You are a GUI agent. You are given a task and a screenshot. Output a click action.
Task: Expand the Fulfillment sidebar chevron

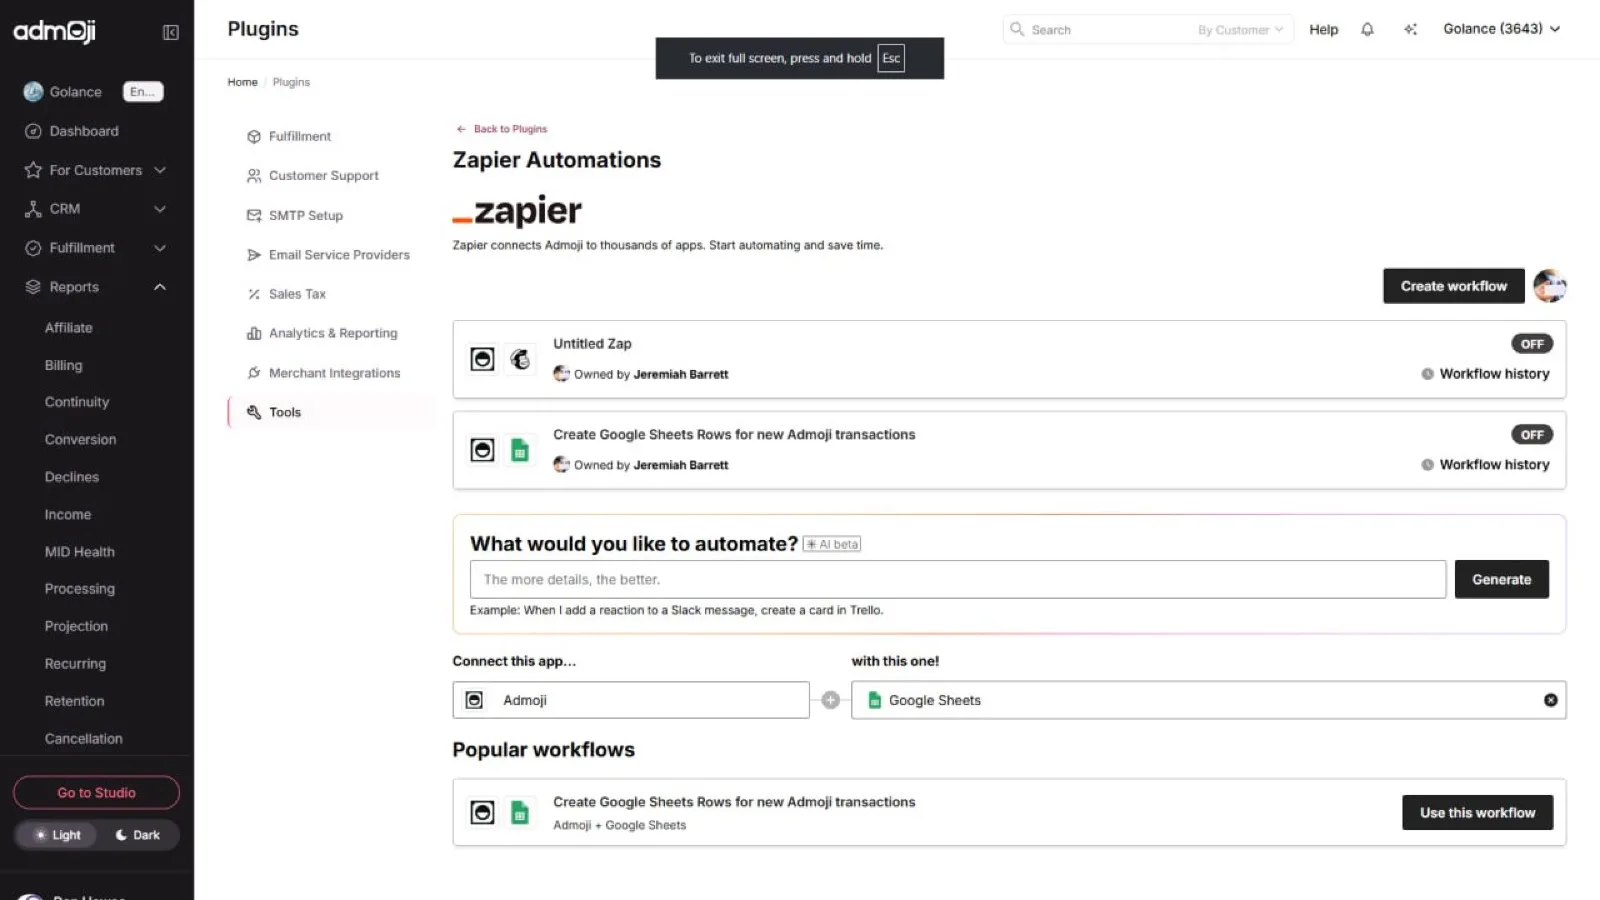(x=160, y=248)
